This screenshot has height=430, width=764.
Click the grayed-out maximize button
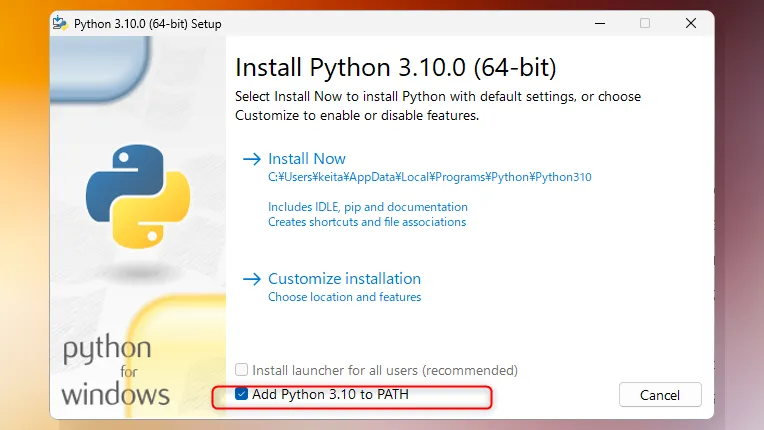point(645,23)
